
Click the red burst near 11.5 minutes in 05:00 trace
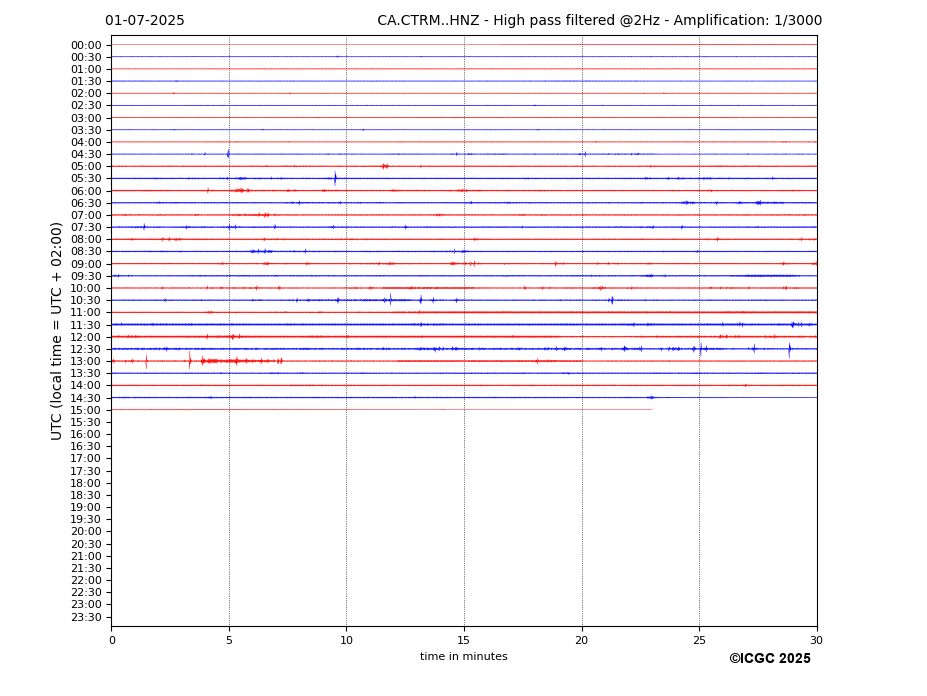click(385, 166)
